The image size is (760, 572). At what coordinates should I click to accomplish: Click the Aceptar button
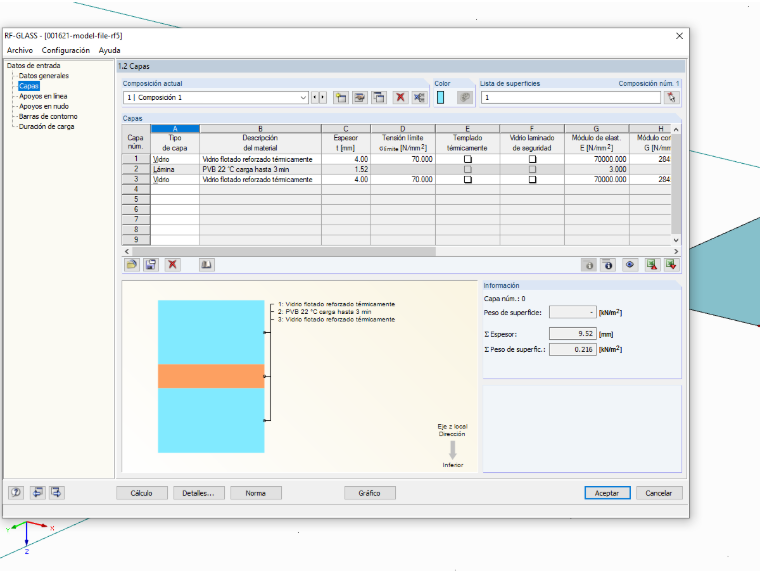(607, 493)
